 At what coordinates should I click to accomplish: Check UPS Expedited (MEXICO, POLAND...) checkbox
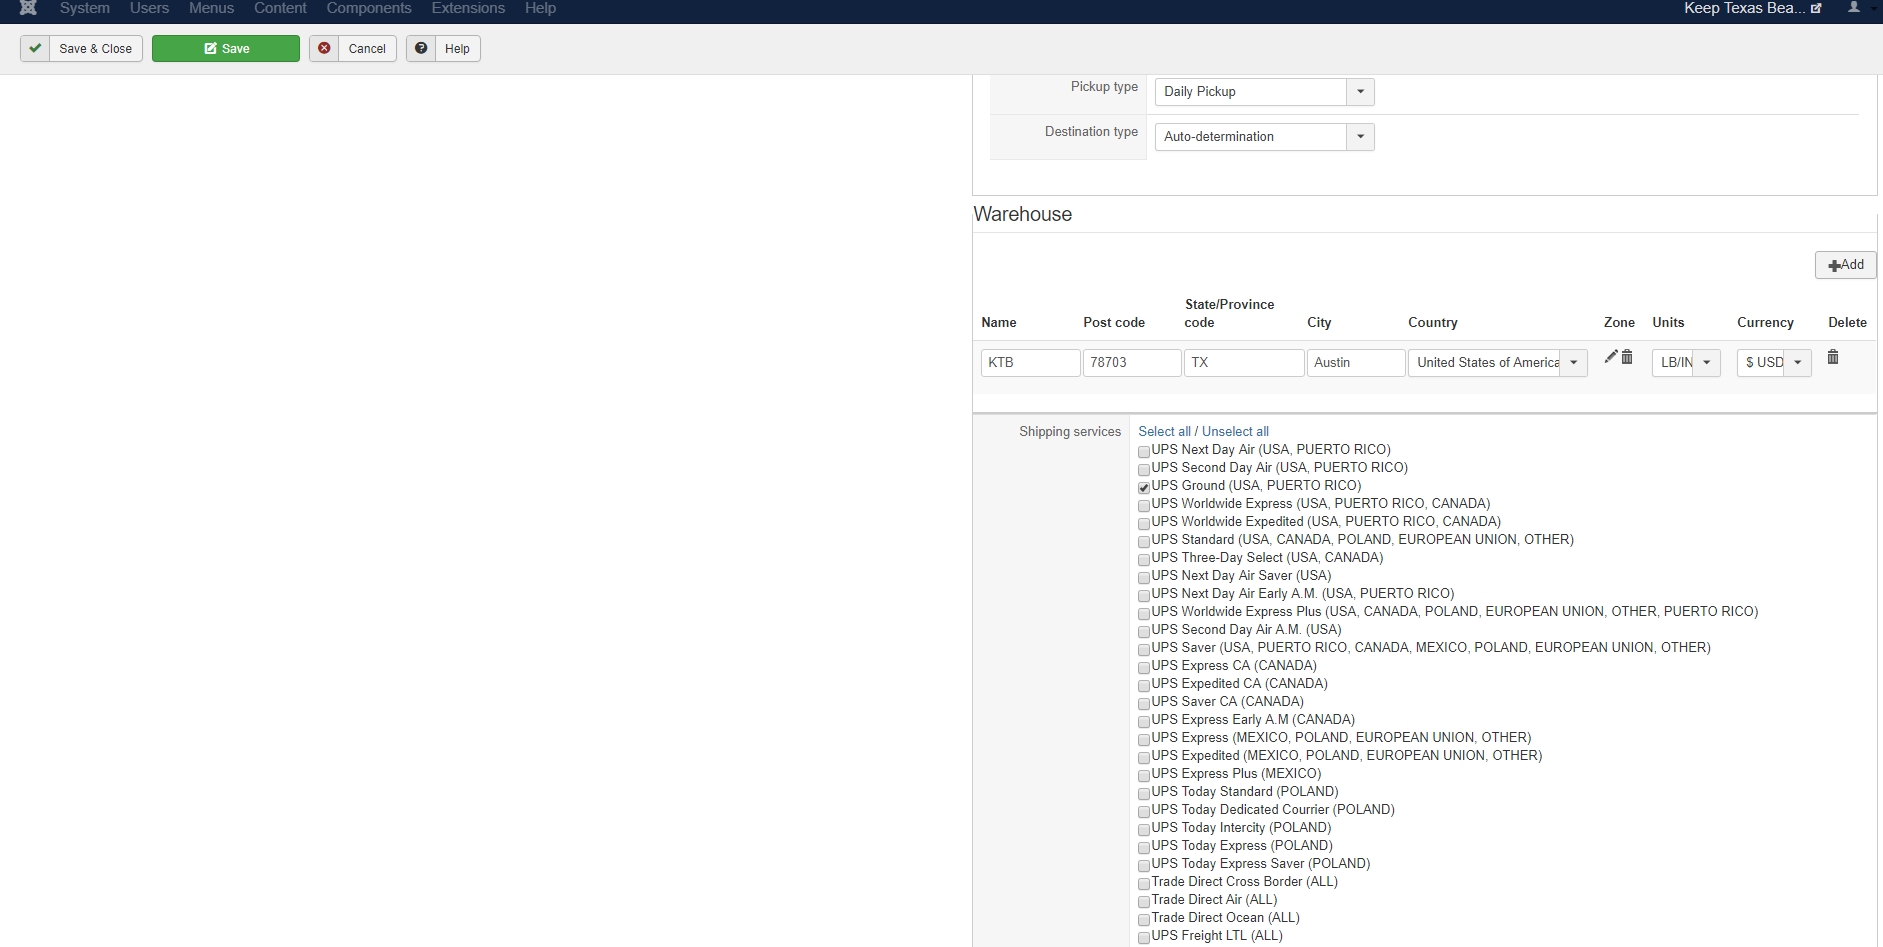click(1144, 758)
